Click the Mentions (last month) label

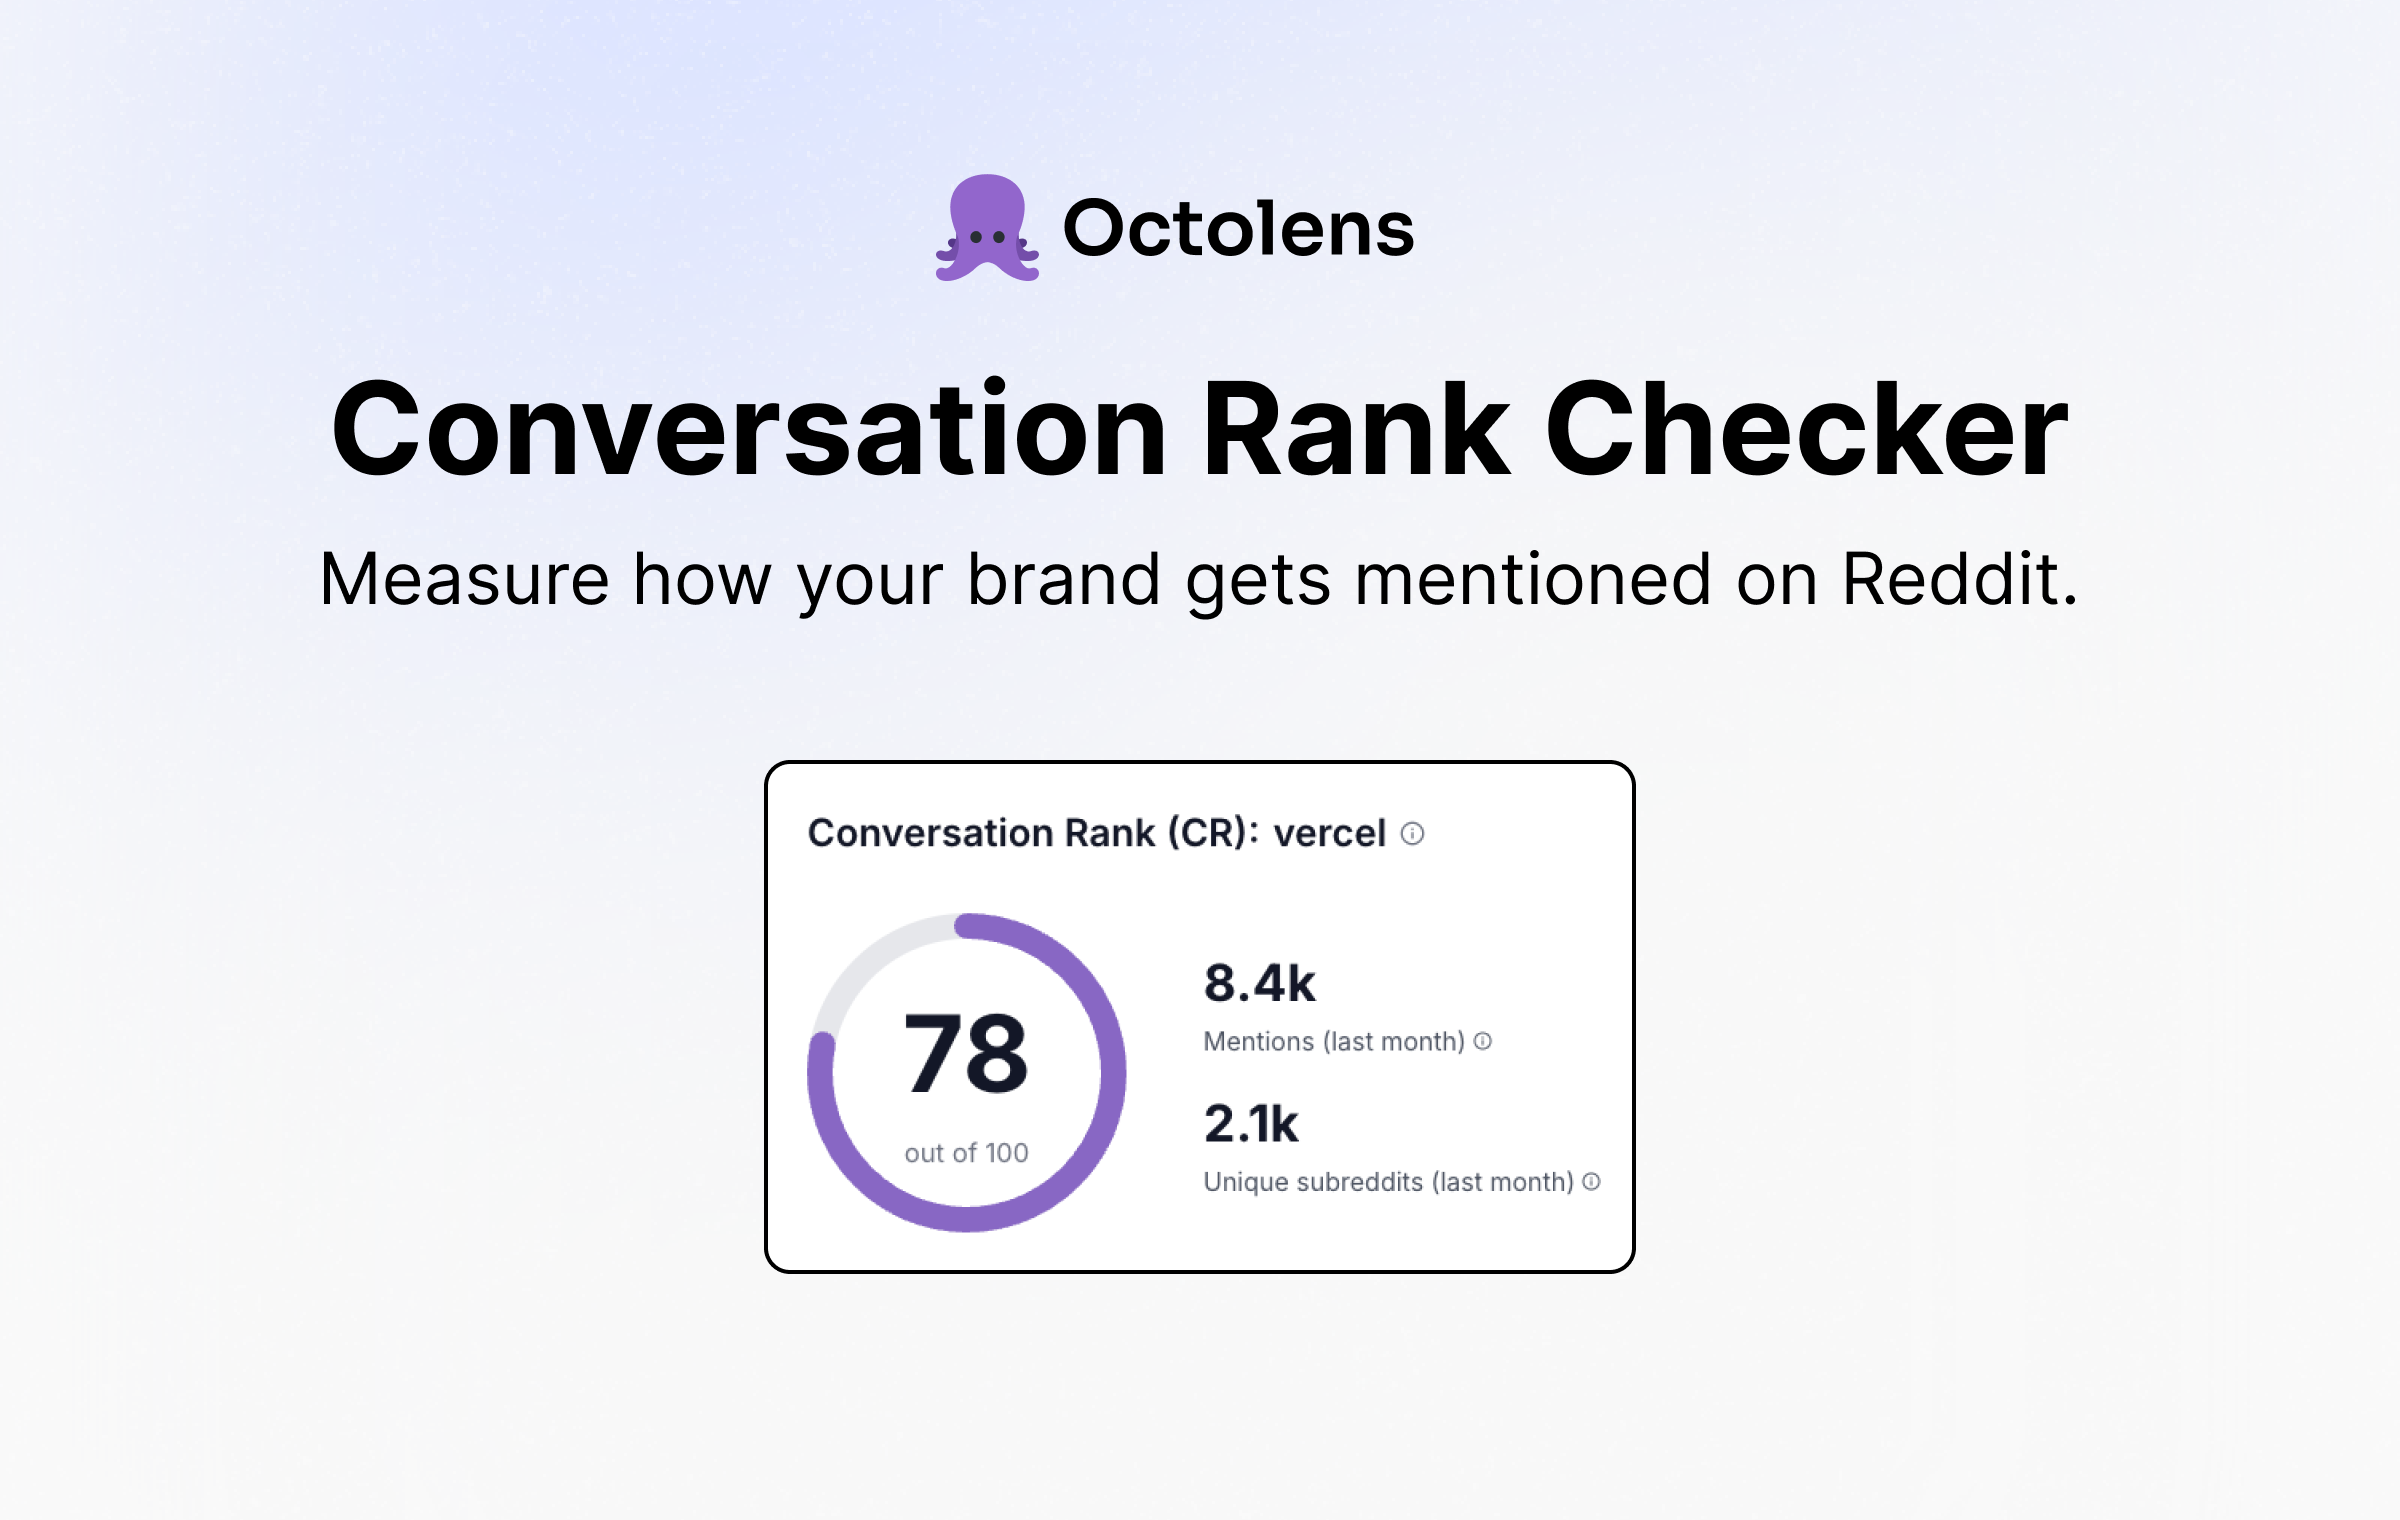point(1334,1042)
